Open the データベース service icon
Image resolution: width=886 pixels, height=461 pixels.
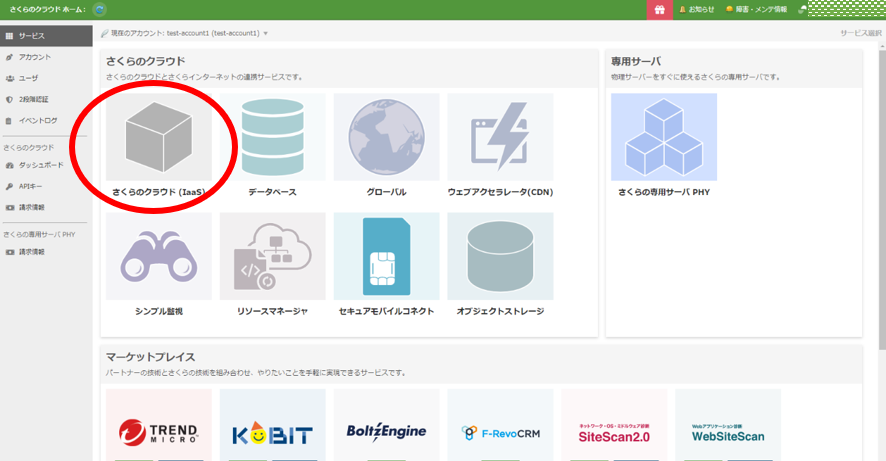[272, 137]
